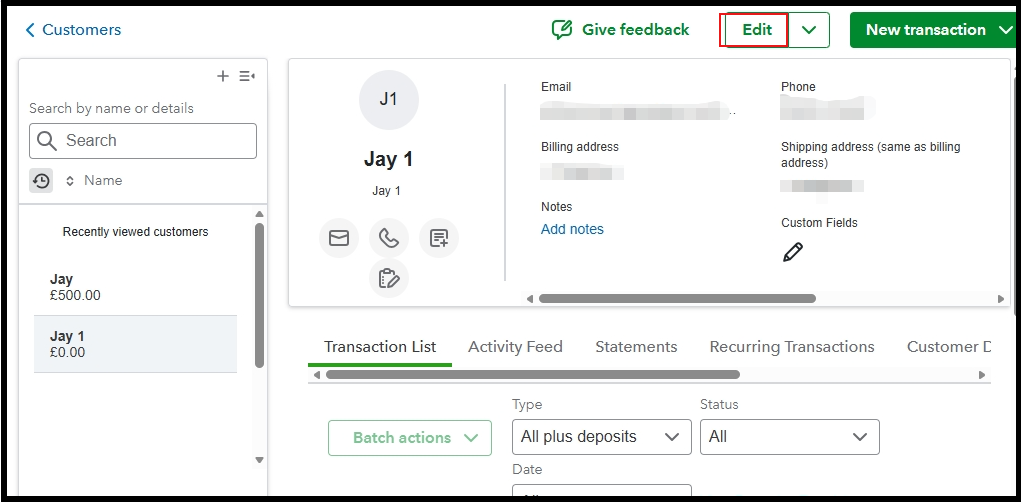Image resolution: width=1021 pixels, height=502 pixels.
Task: Click the Recently viewed customers label
Action: (135, 232)
